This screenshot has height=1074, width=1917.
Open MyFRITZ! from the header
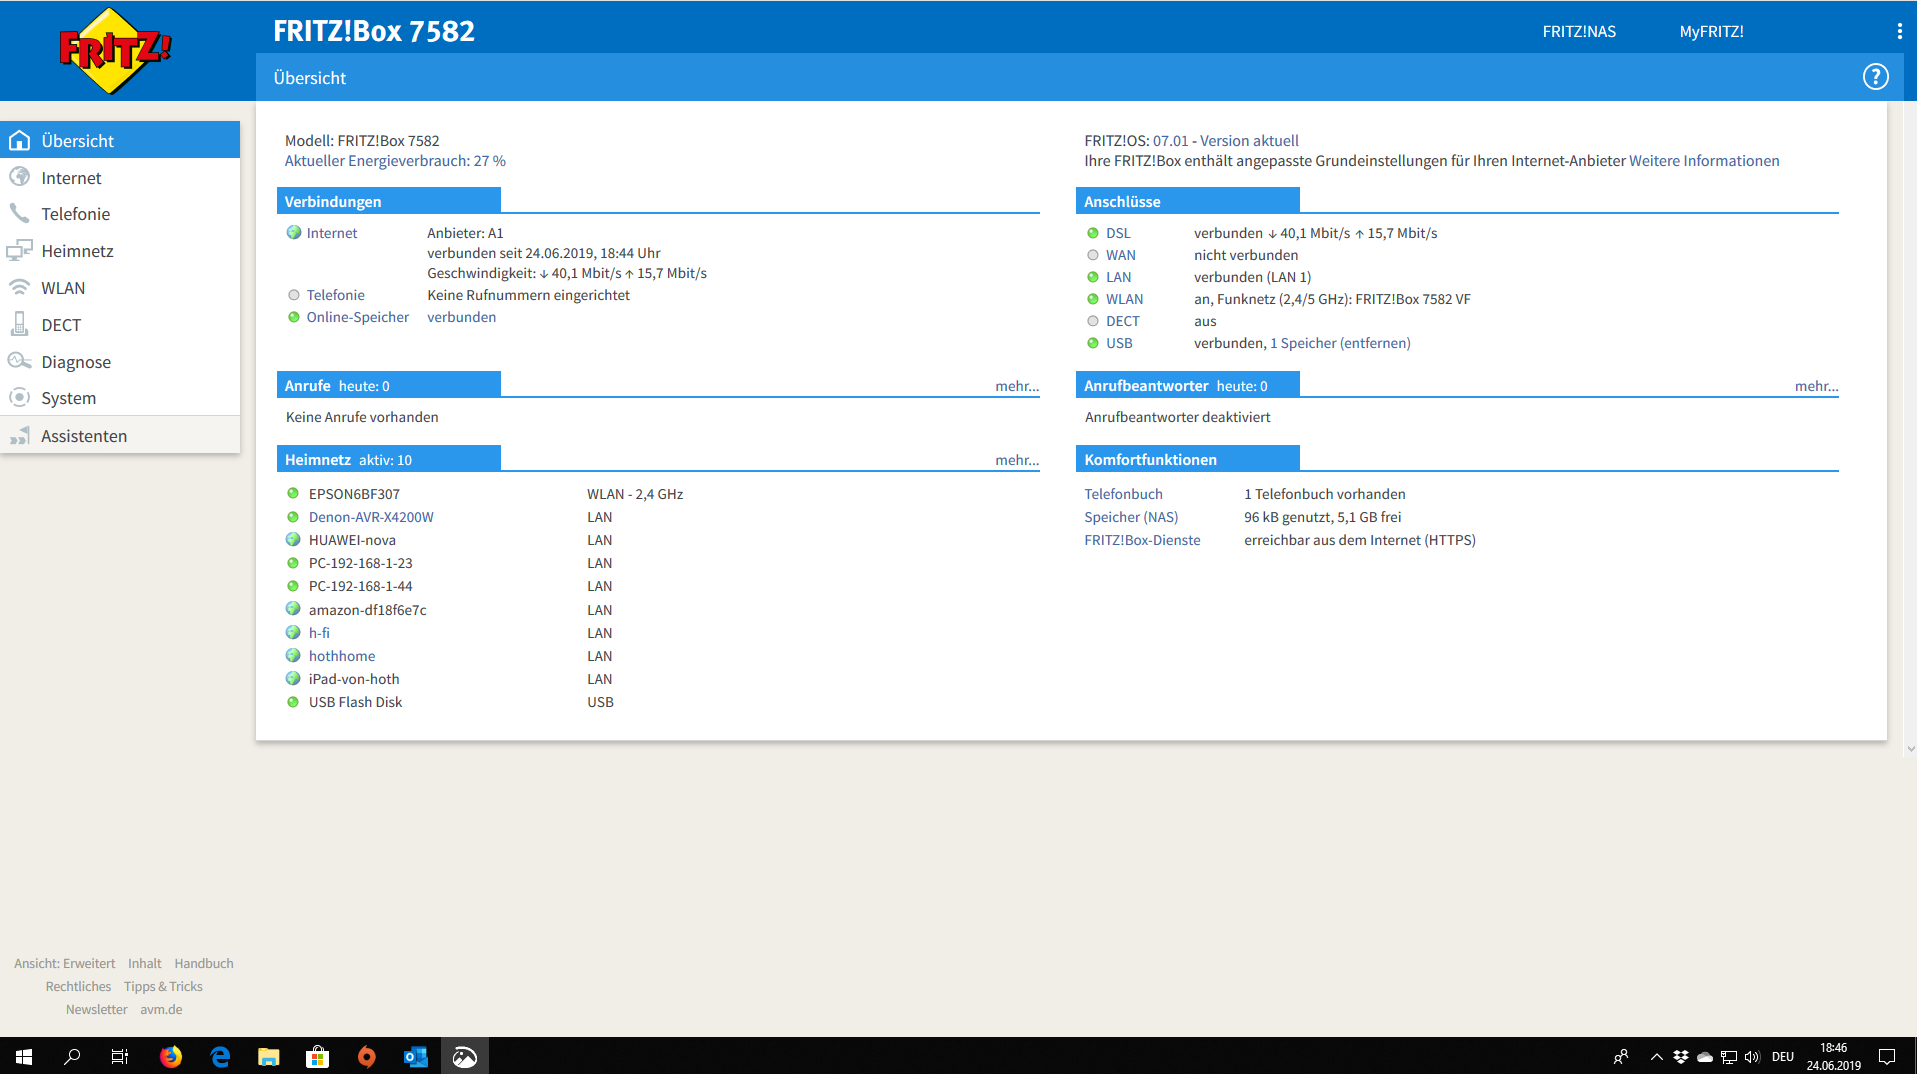(x=1711, y=31)
